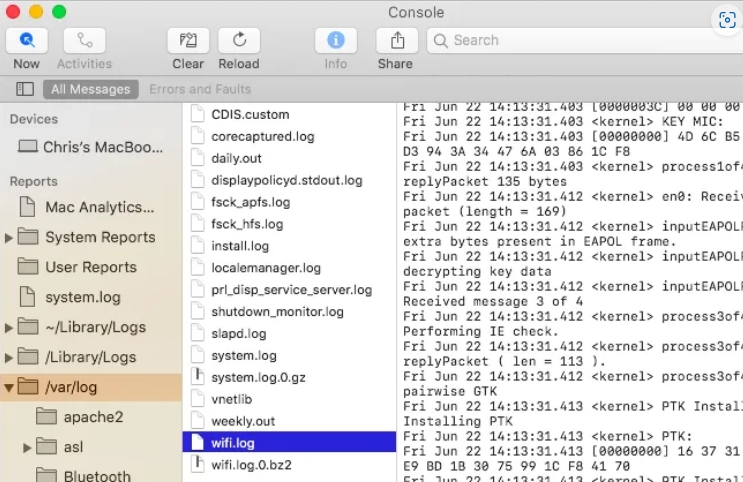Select the All Messages filter
Viewport: 743px width, 482px height.
(91, 89)
